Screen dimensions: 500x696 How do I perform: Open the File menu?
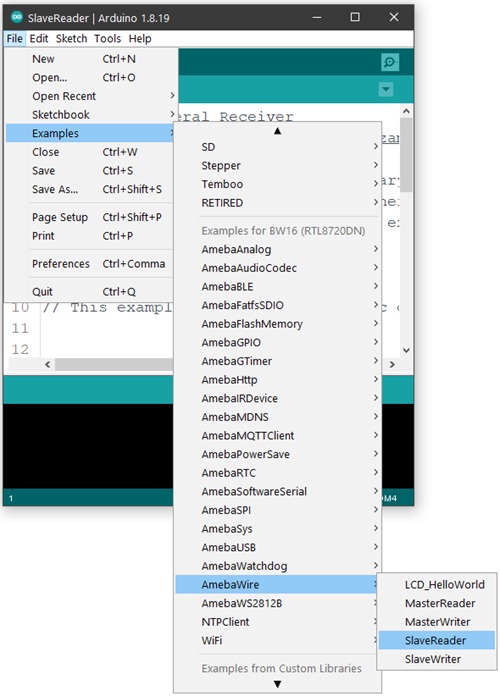[15, 39]
